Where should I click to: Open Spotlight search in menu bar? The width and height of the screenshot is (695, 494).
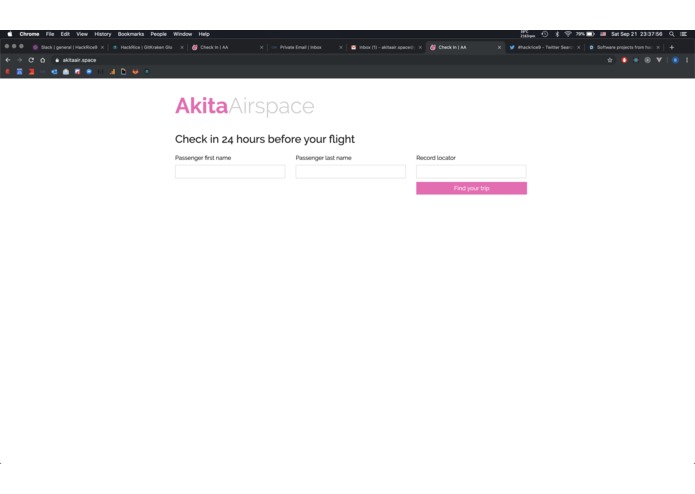[x=672, y=34]
